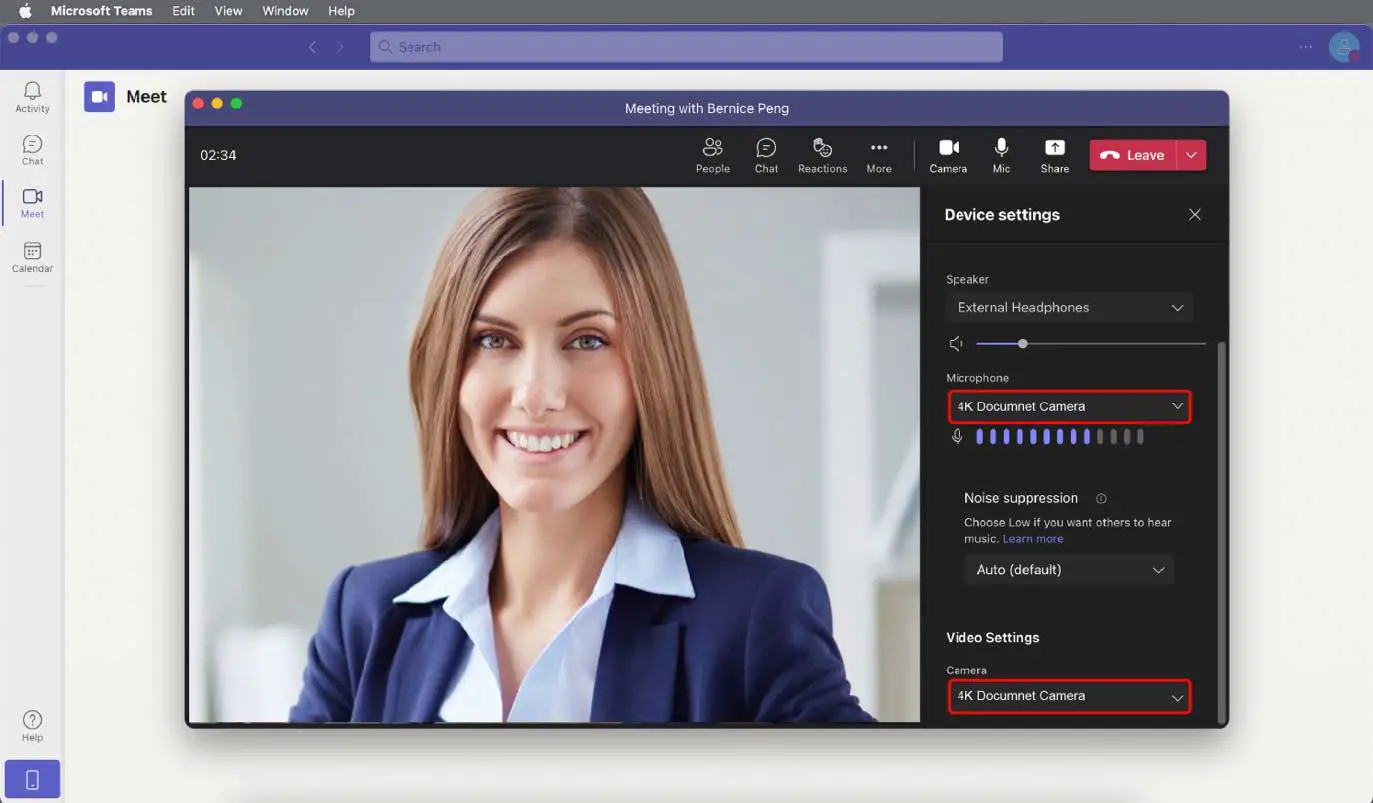1373x803 pixels.
Task: Click the Video Settings heading
Action: click(993, 638)
